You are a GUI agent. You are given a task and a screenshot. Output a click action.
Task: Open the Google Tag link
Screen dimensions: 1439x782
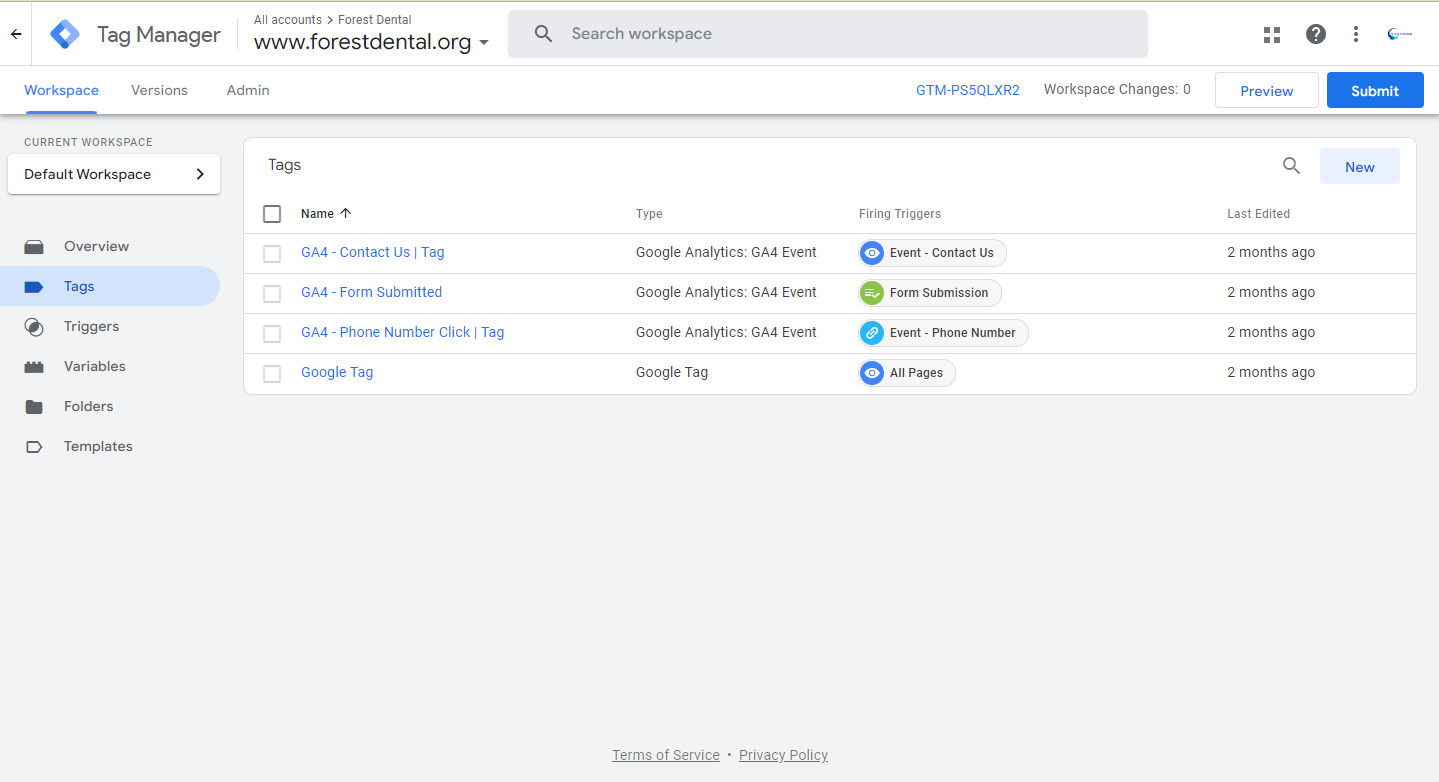[x=337, y=372]
